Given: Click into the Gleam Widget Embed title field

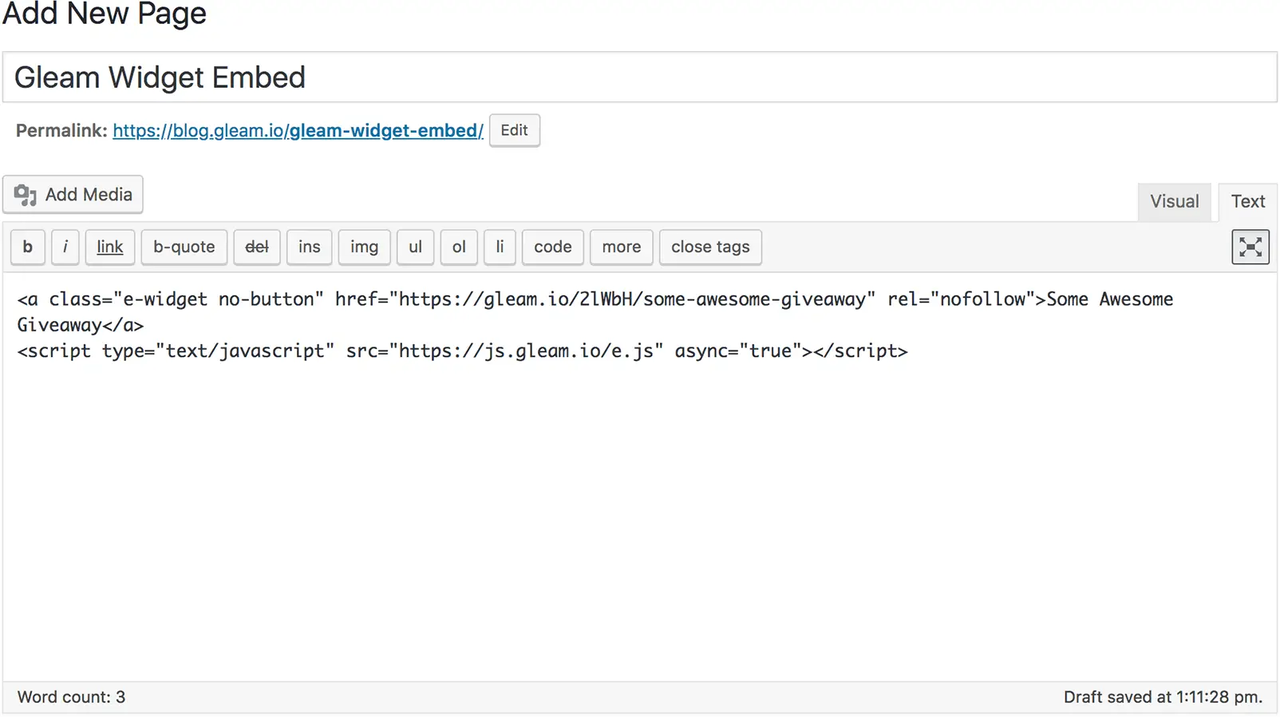Looking at the screenshot, I should [x=640, y=78].
